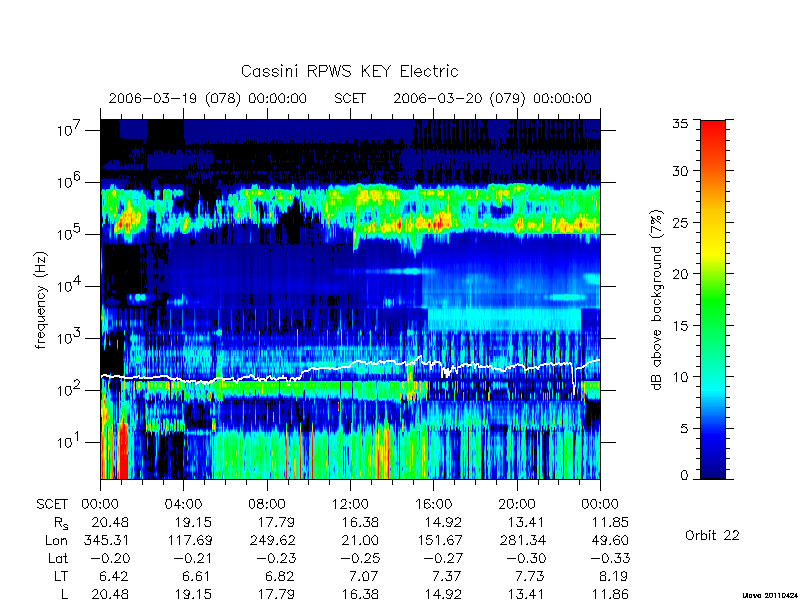Click the red top of the colorbar
This screenshot has height=600, width=800.
tap(713, 130)
